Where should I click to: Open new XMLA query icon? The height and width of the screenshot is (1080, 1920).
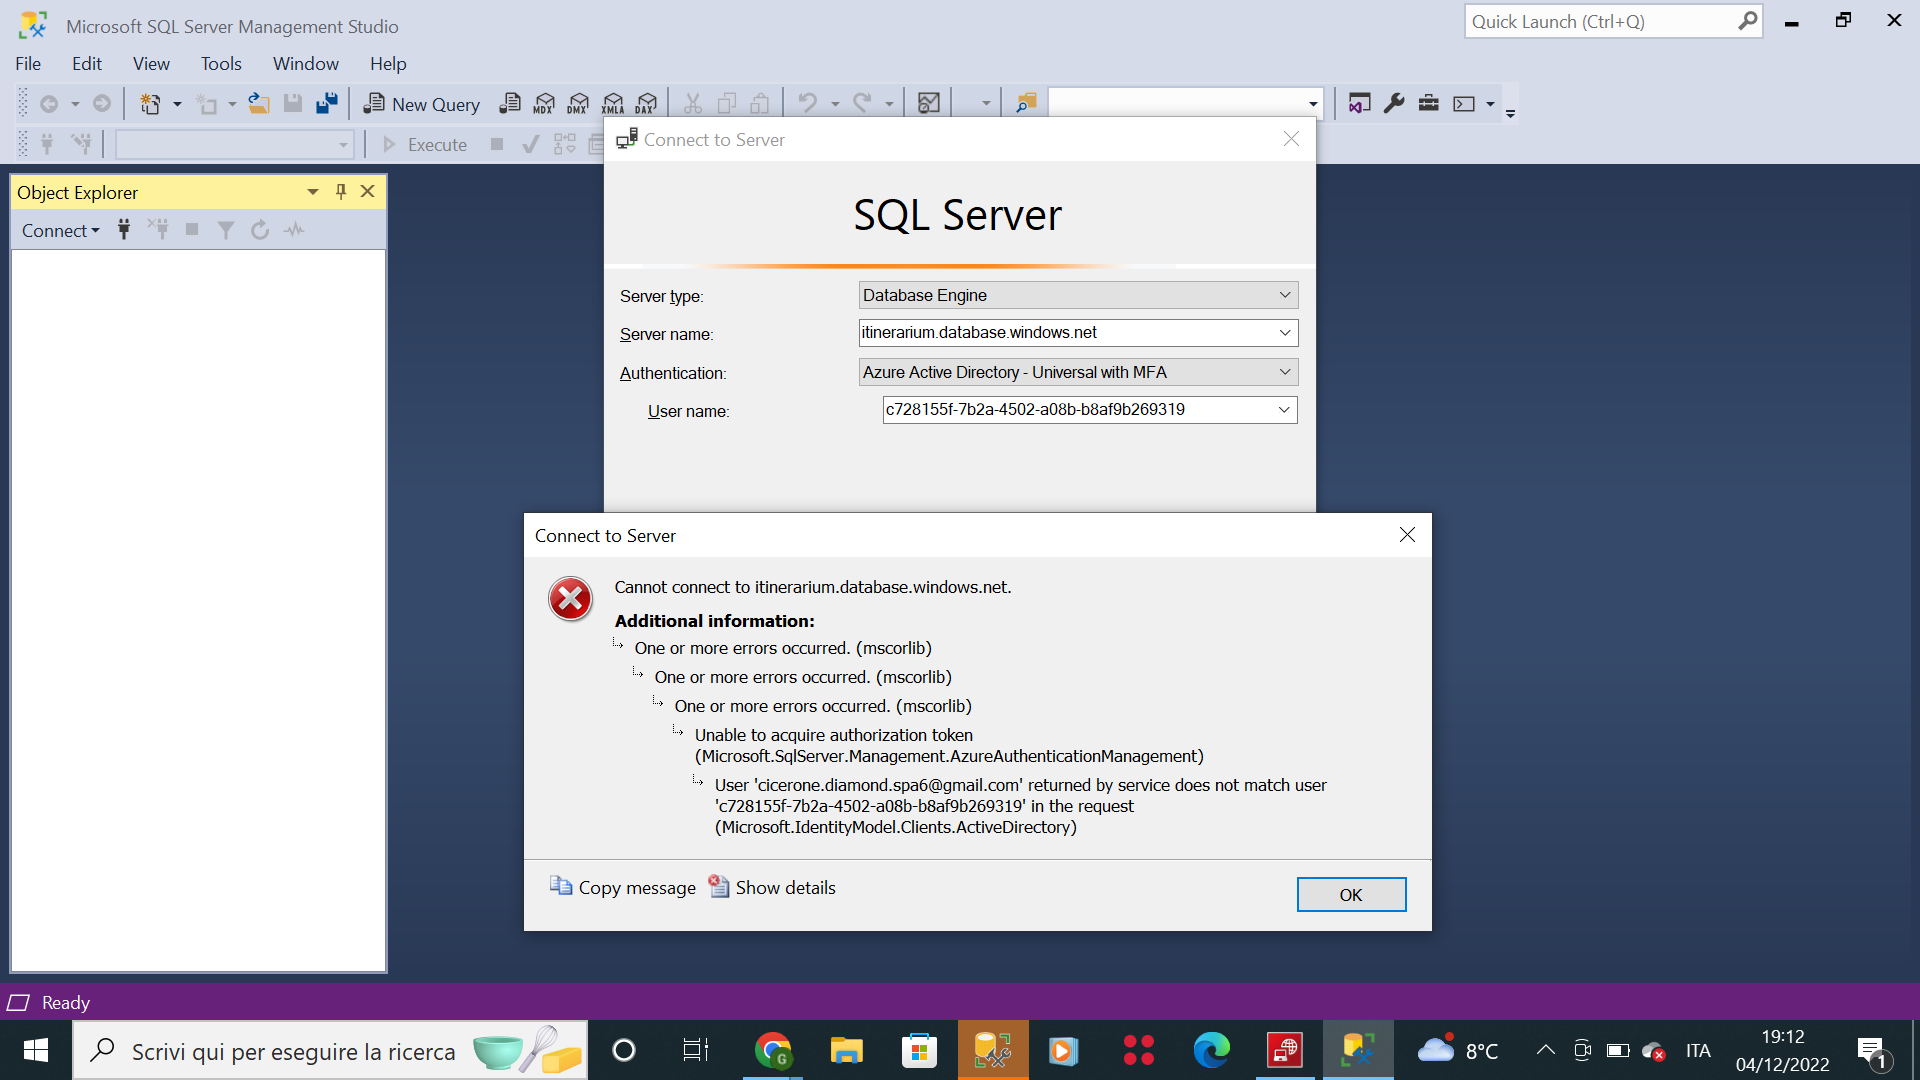click(x=613, y=103)
